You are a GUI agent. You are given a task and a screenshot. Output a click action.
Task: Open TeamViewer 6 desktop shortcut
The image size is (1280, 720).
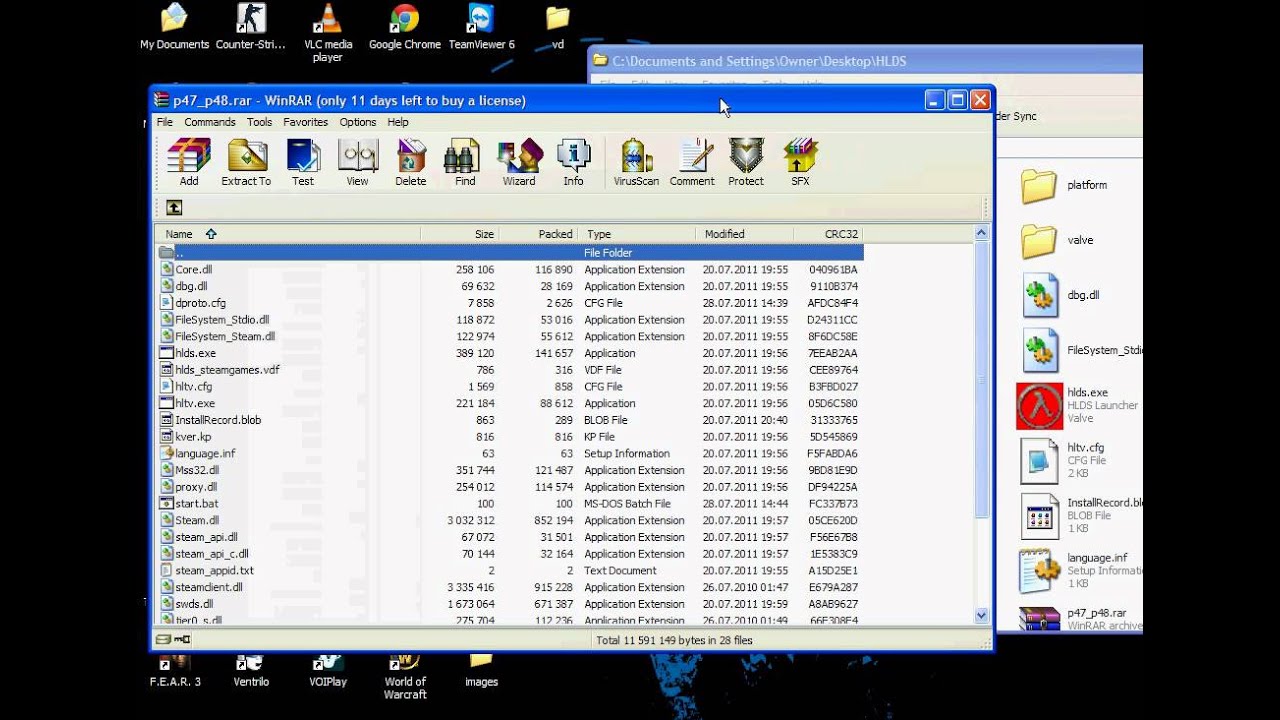tap(481, 27)
